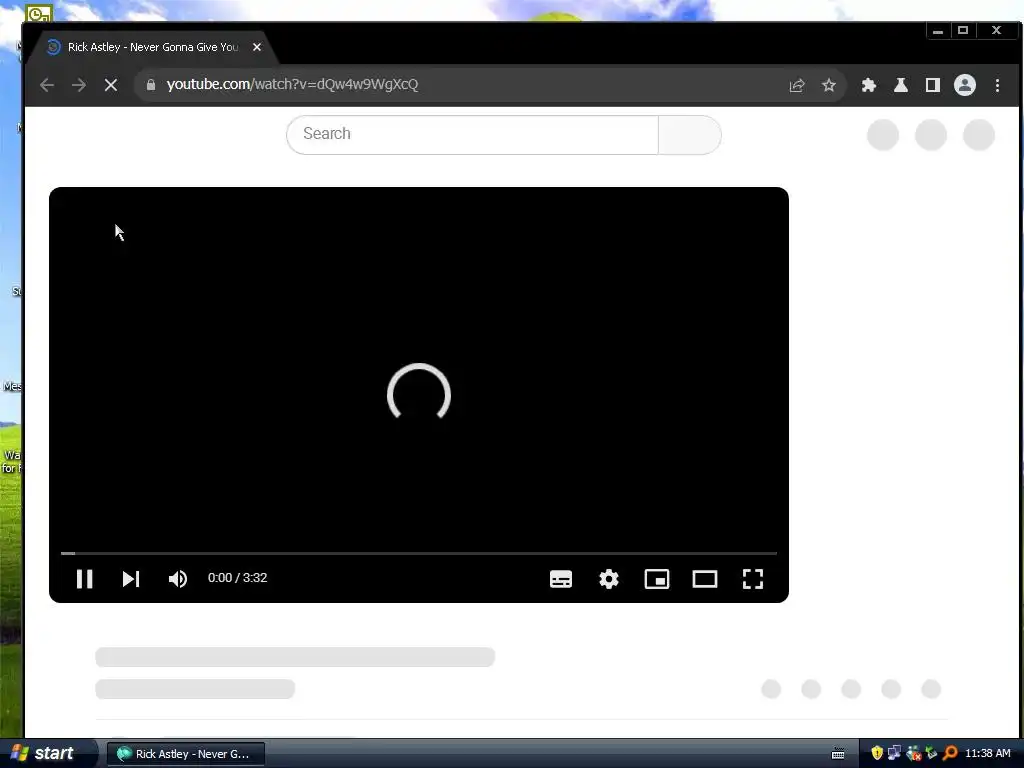Select the Rick Astley - Never Gonna Give You tab
Viewport: 1024px width, 768px height.
pyautogui.click(x=152, y=47)
